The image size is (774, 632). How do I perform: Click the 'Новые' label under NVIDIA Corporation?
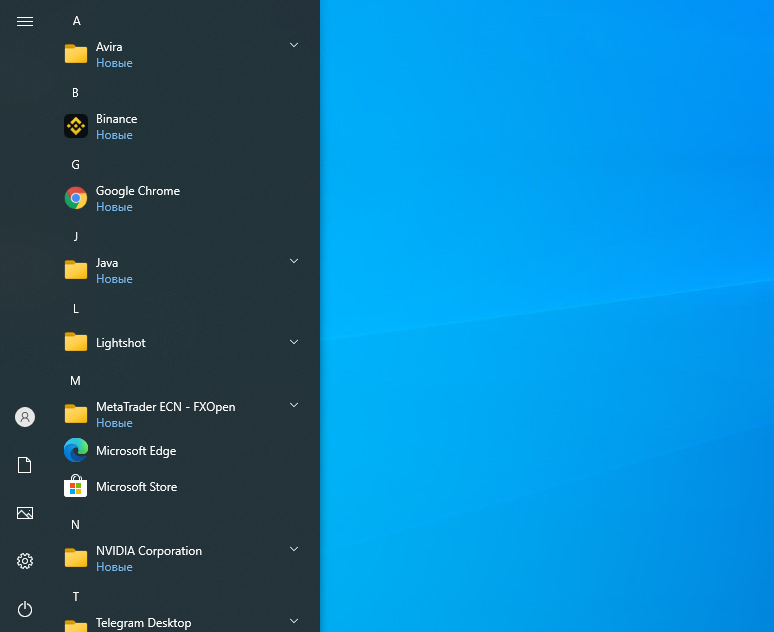(114, 567)
